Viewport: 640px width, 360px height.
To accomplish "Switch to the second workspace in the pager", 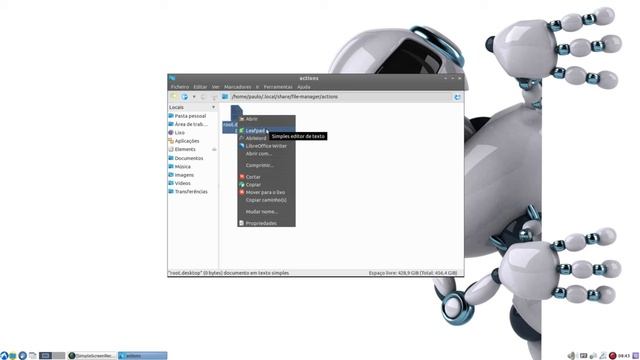I will [x=59, y=356].
